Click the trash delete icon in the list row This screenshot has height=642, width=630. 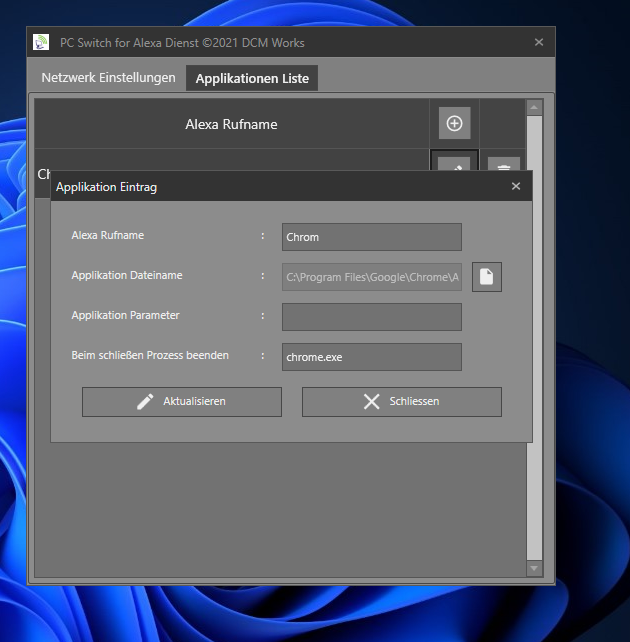[504, 162]
